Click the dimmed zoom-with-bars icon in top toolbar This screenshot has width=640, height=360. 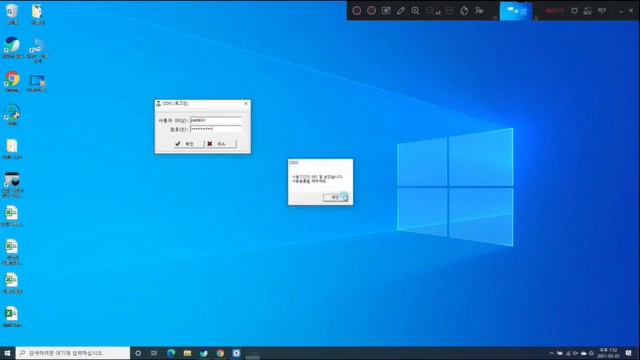[433, 11]
